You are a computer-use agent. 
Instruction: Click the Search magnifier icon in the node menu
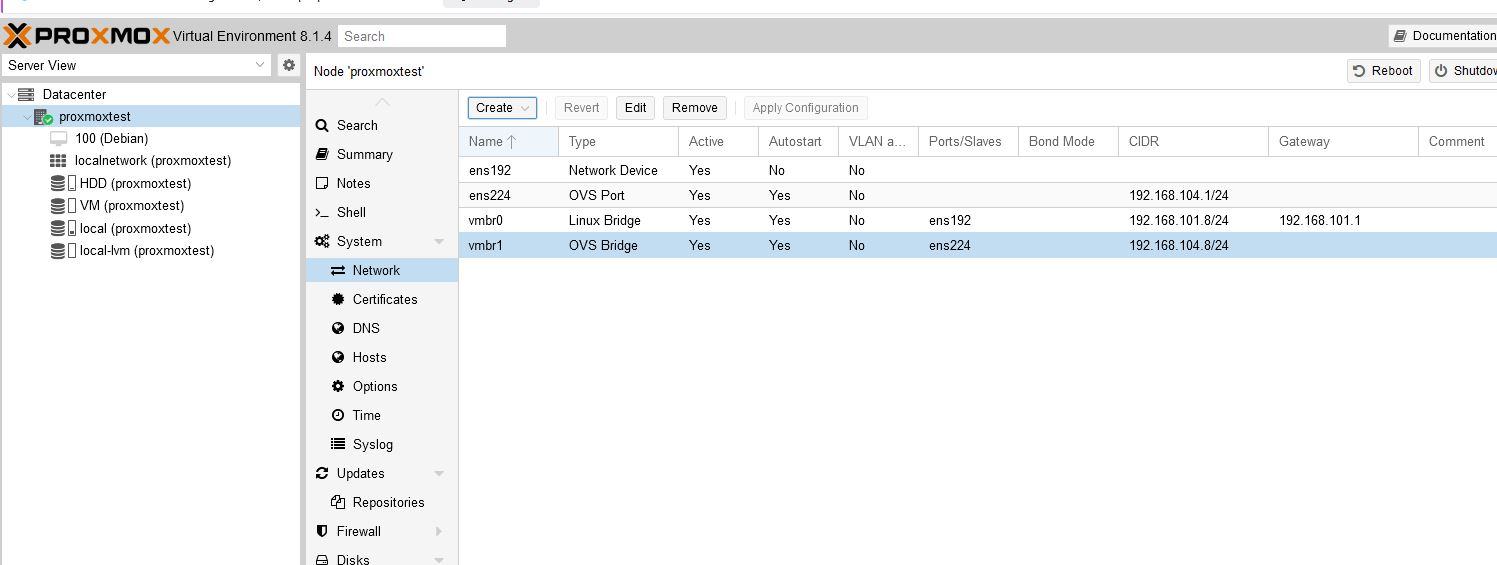pos(322,125)
